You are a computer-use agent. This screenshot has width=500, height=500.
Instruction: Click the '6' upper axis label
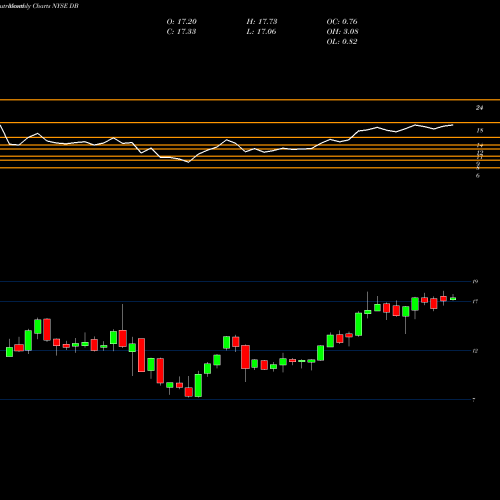point(478,176)
